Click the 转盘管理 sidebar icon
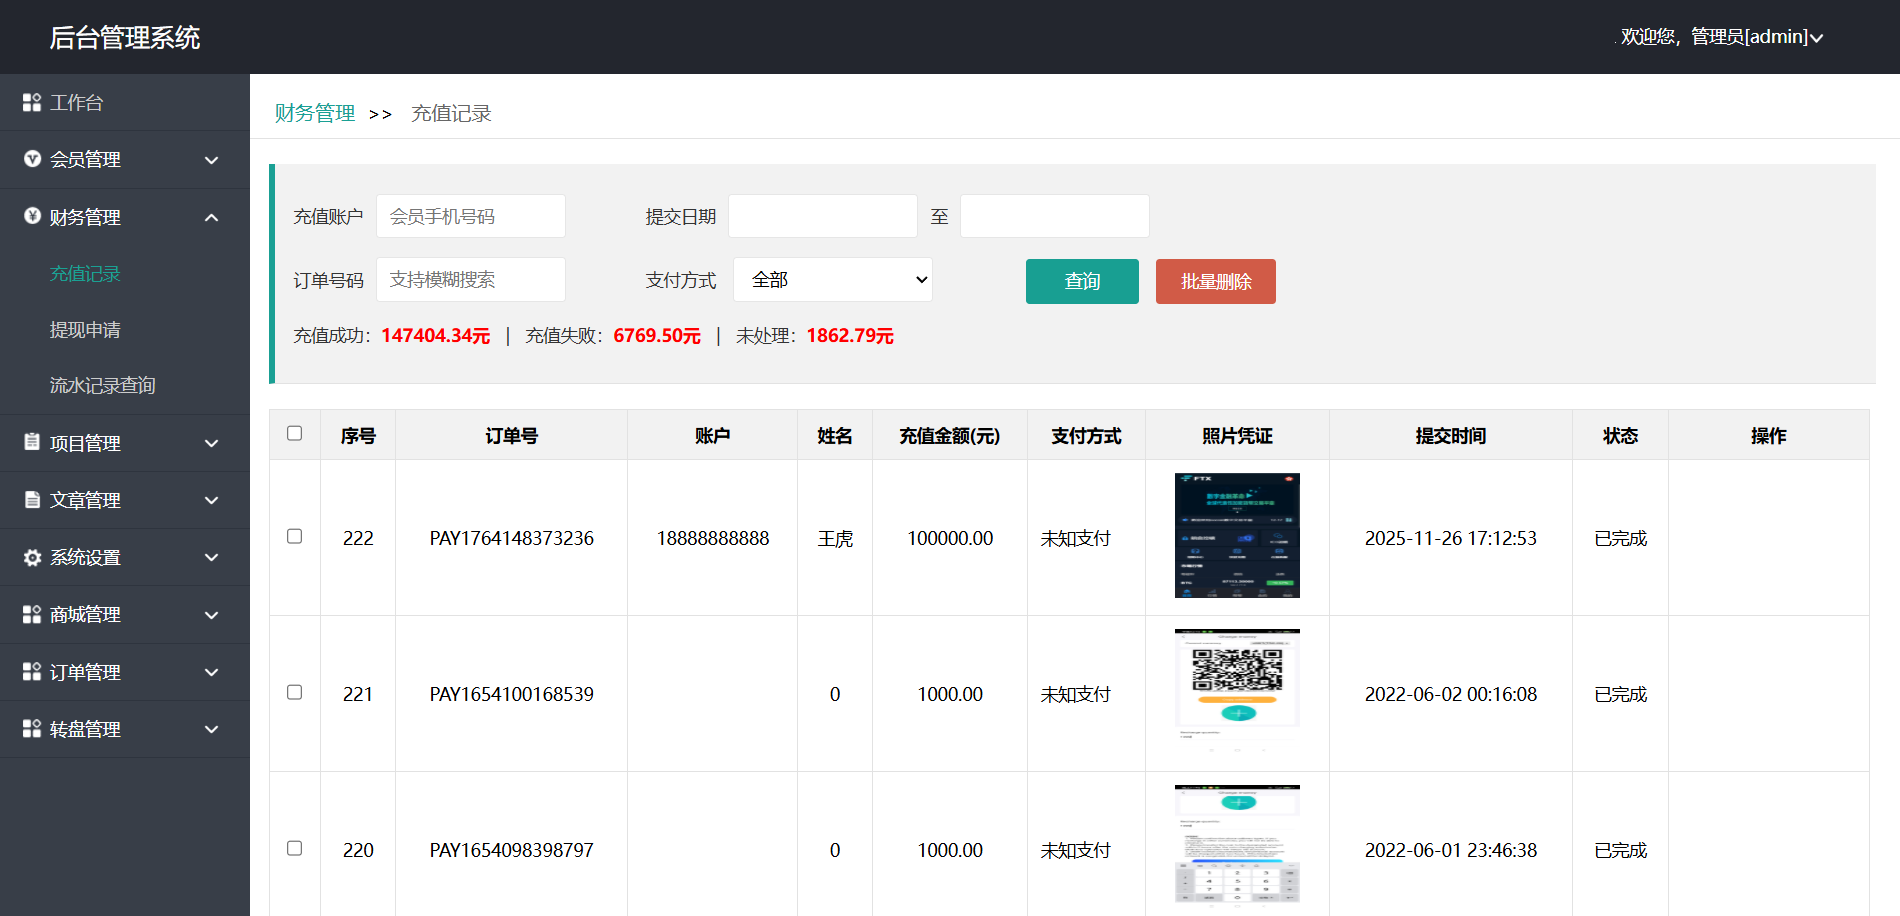Image resolution: width=1900 pixels, height=916 pixels. point(32,729)
